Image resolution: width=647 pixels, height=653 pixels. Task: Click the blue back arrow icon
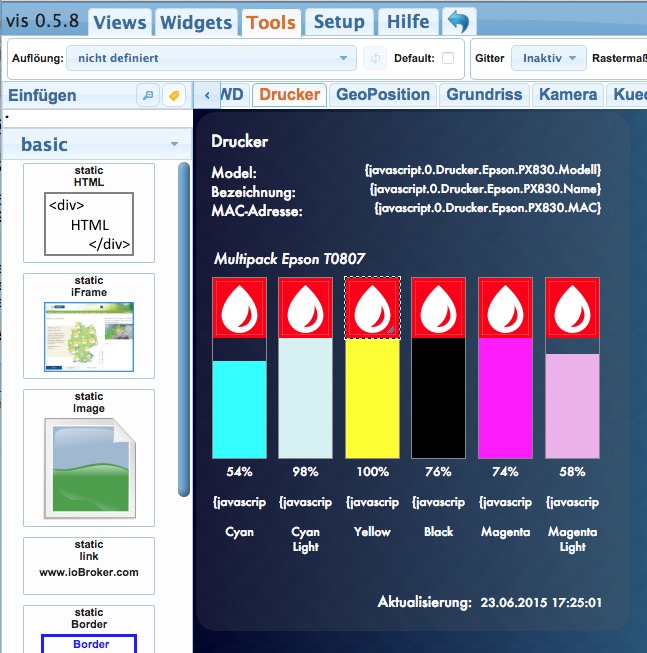point(459,22)
